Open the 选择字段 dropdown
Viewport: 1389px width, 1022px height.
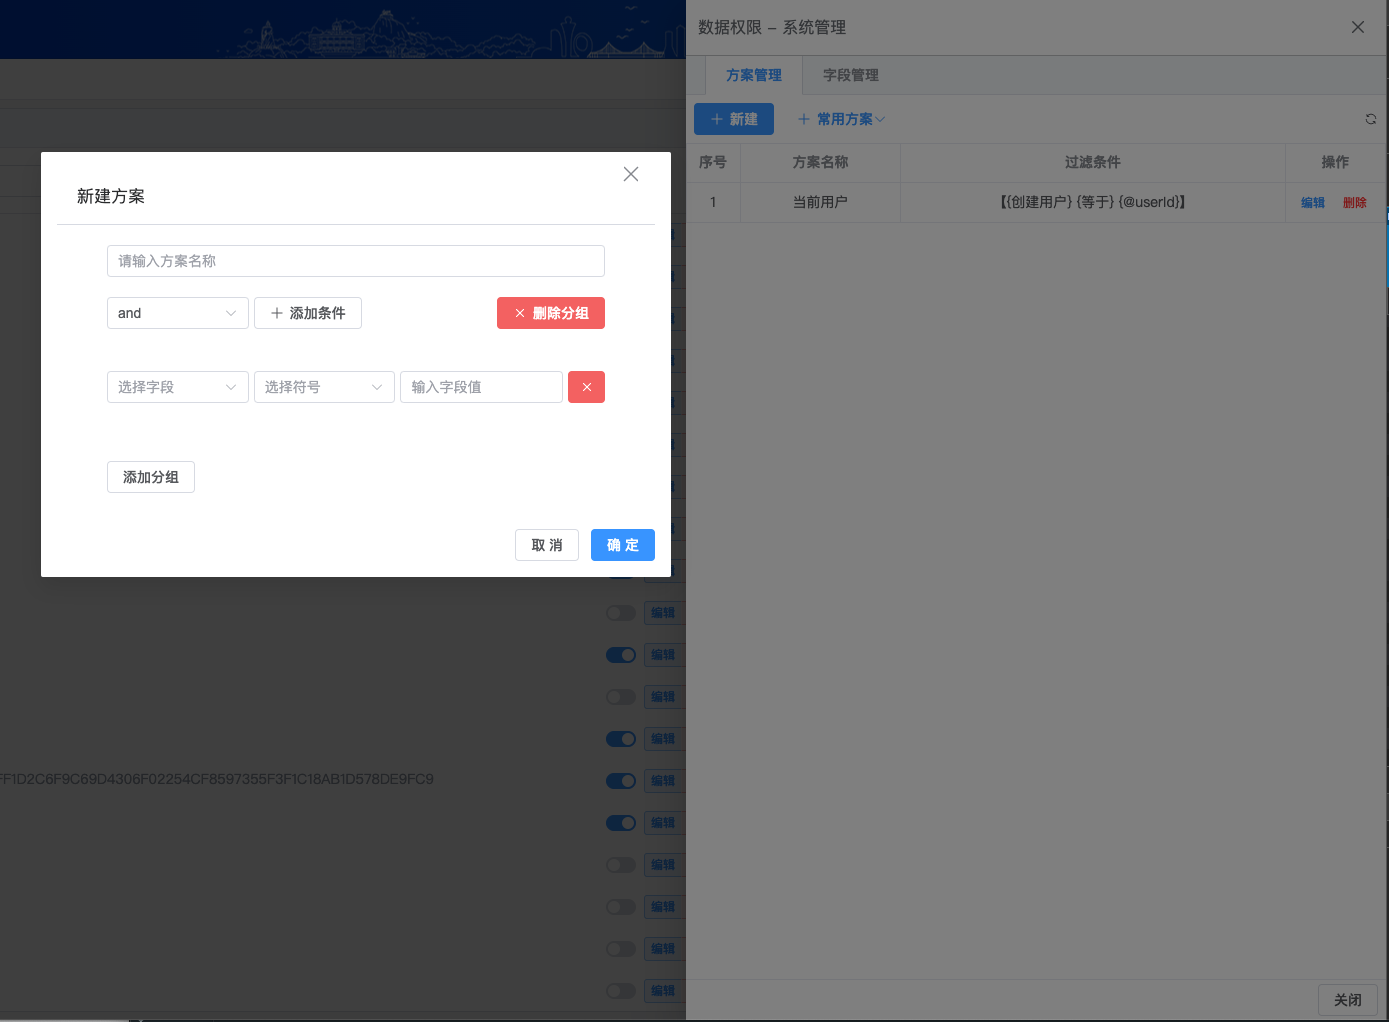pyautogui.click(x=177, y=387)
